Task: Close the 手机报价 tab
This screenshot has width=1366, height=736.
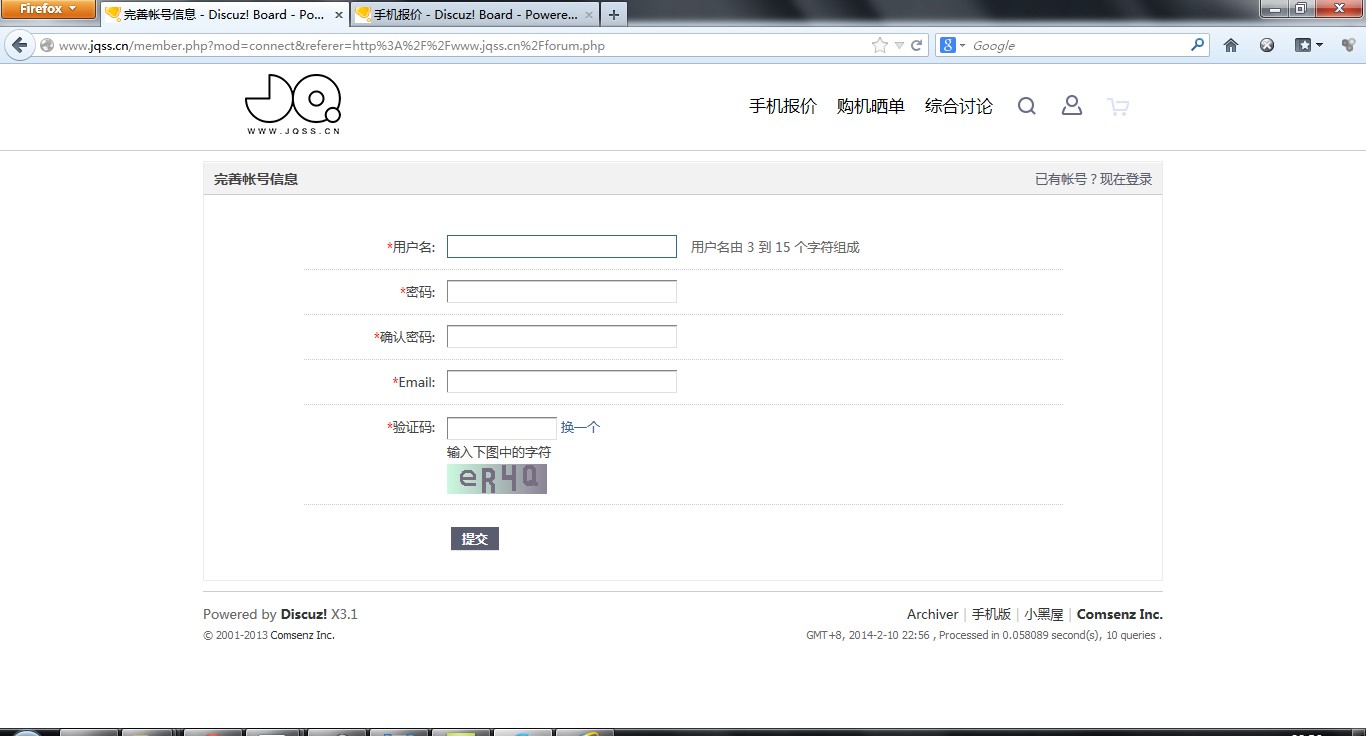Action: point(589,15)
